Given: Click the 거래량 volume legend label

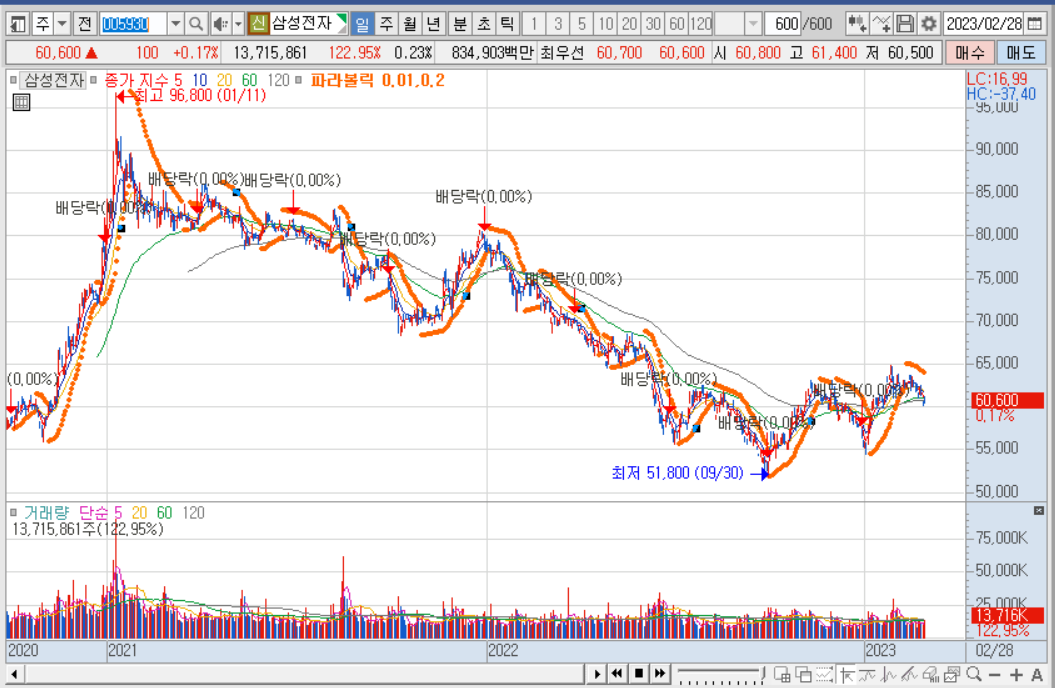Looking at the screenshot, I should (46, 513).
